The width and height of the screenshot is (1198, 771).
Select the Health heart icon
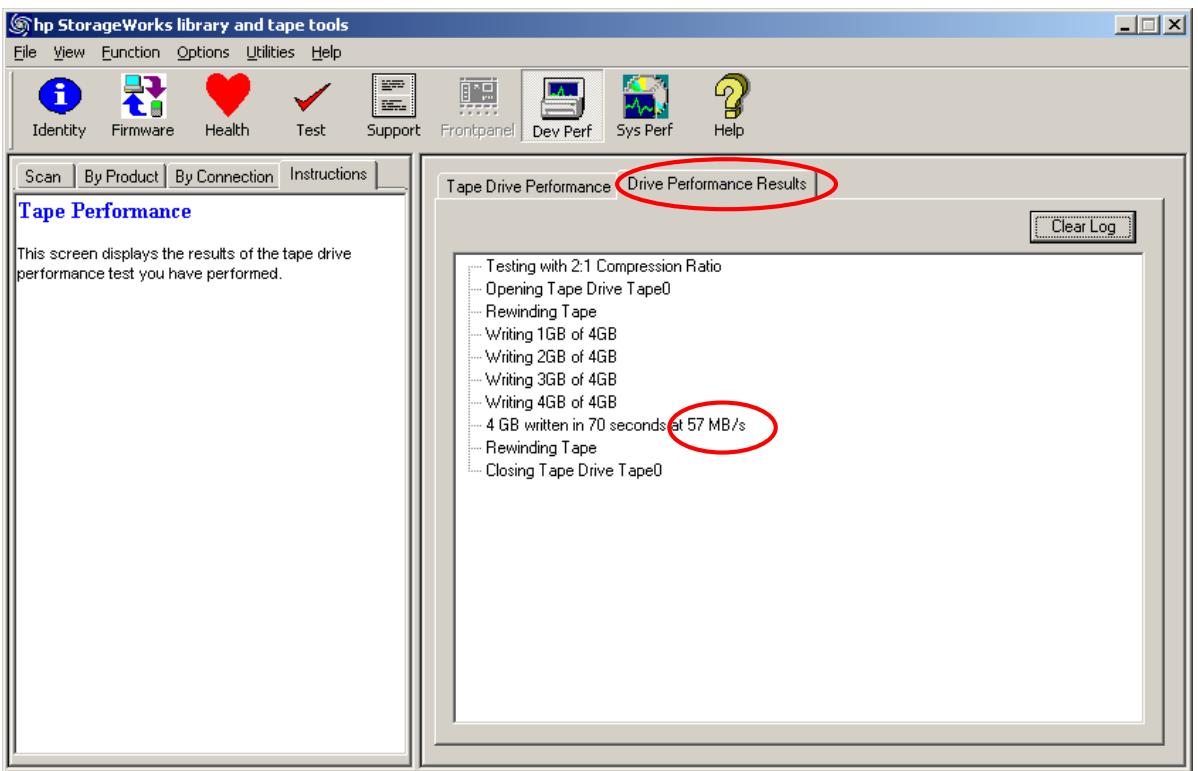(227, 107)
